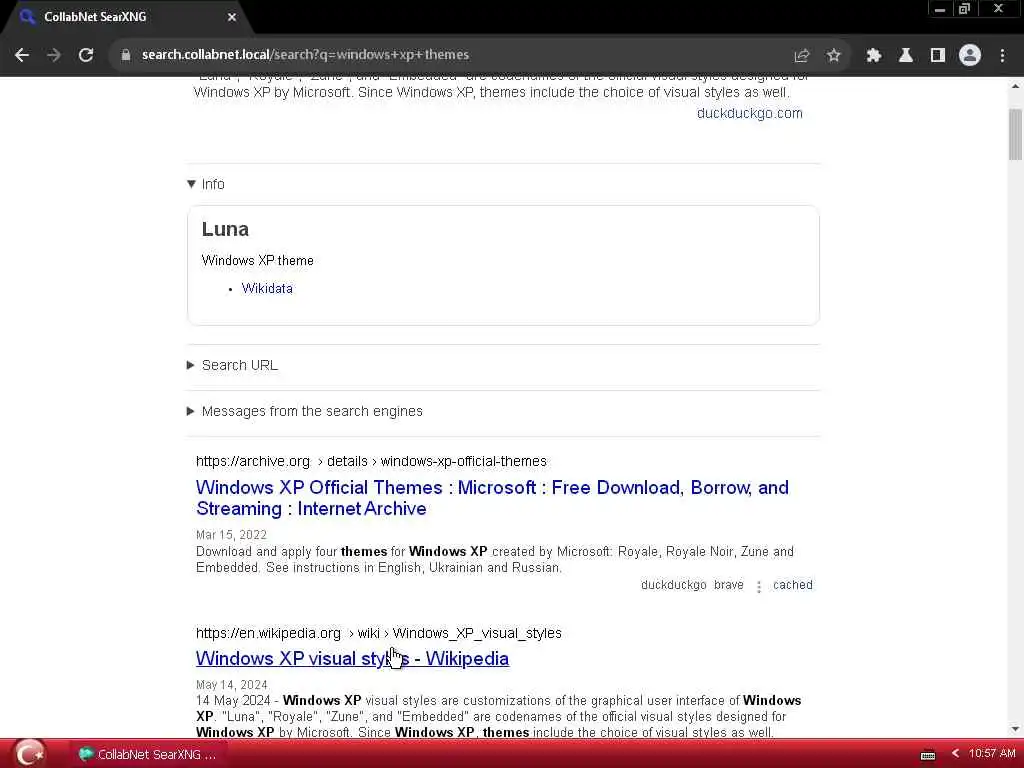Open the duckduckgo.com source link
The width and height of the screenshot is (1024, 768).
click(750, 113)
